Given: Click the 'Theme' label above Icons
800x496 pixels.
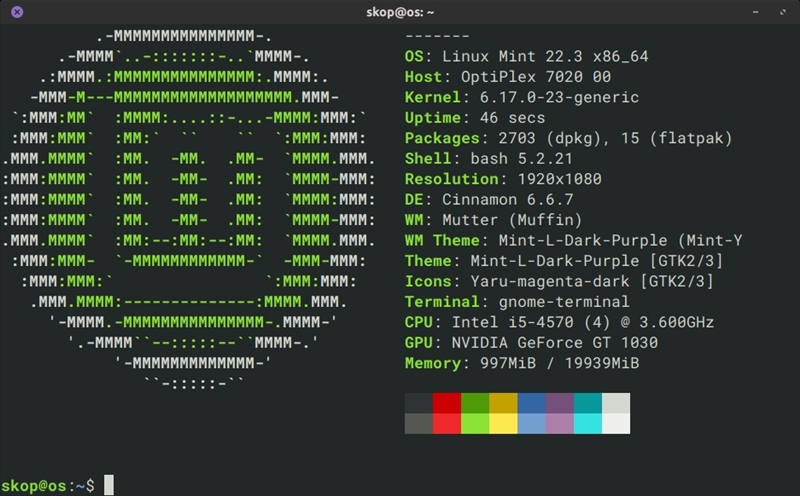Looking at the screenshot, I should (x=428, y=261).
